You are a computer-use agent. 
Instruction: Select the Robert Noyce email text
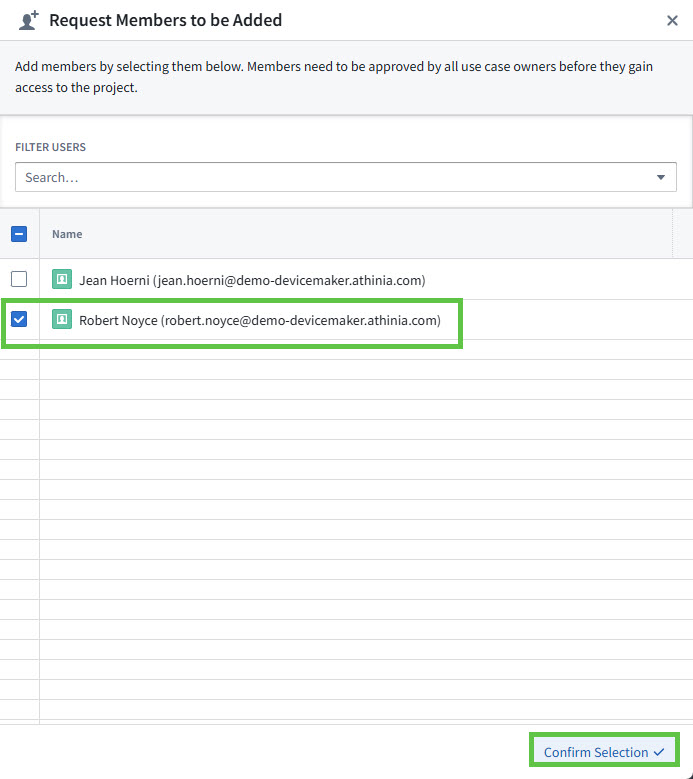click(300, 320)
